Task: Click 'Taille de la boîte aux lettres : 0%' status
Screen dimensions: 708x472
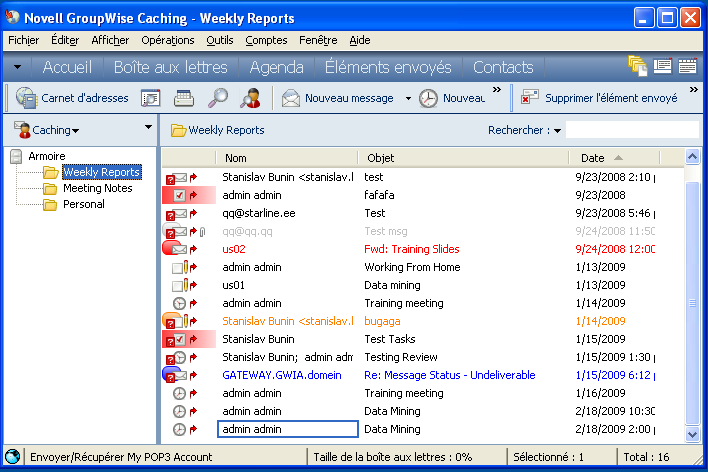Action: pos(393,457)
